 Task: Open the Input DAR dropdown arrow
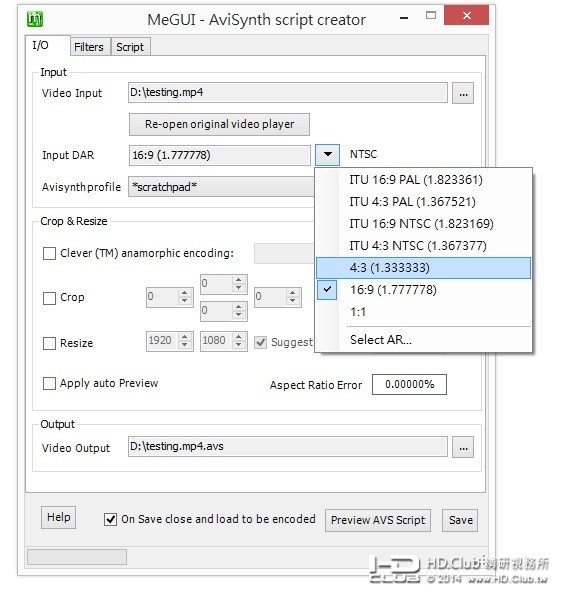327,155
